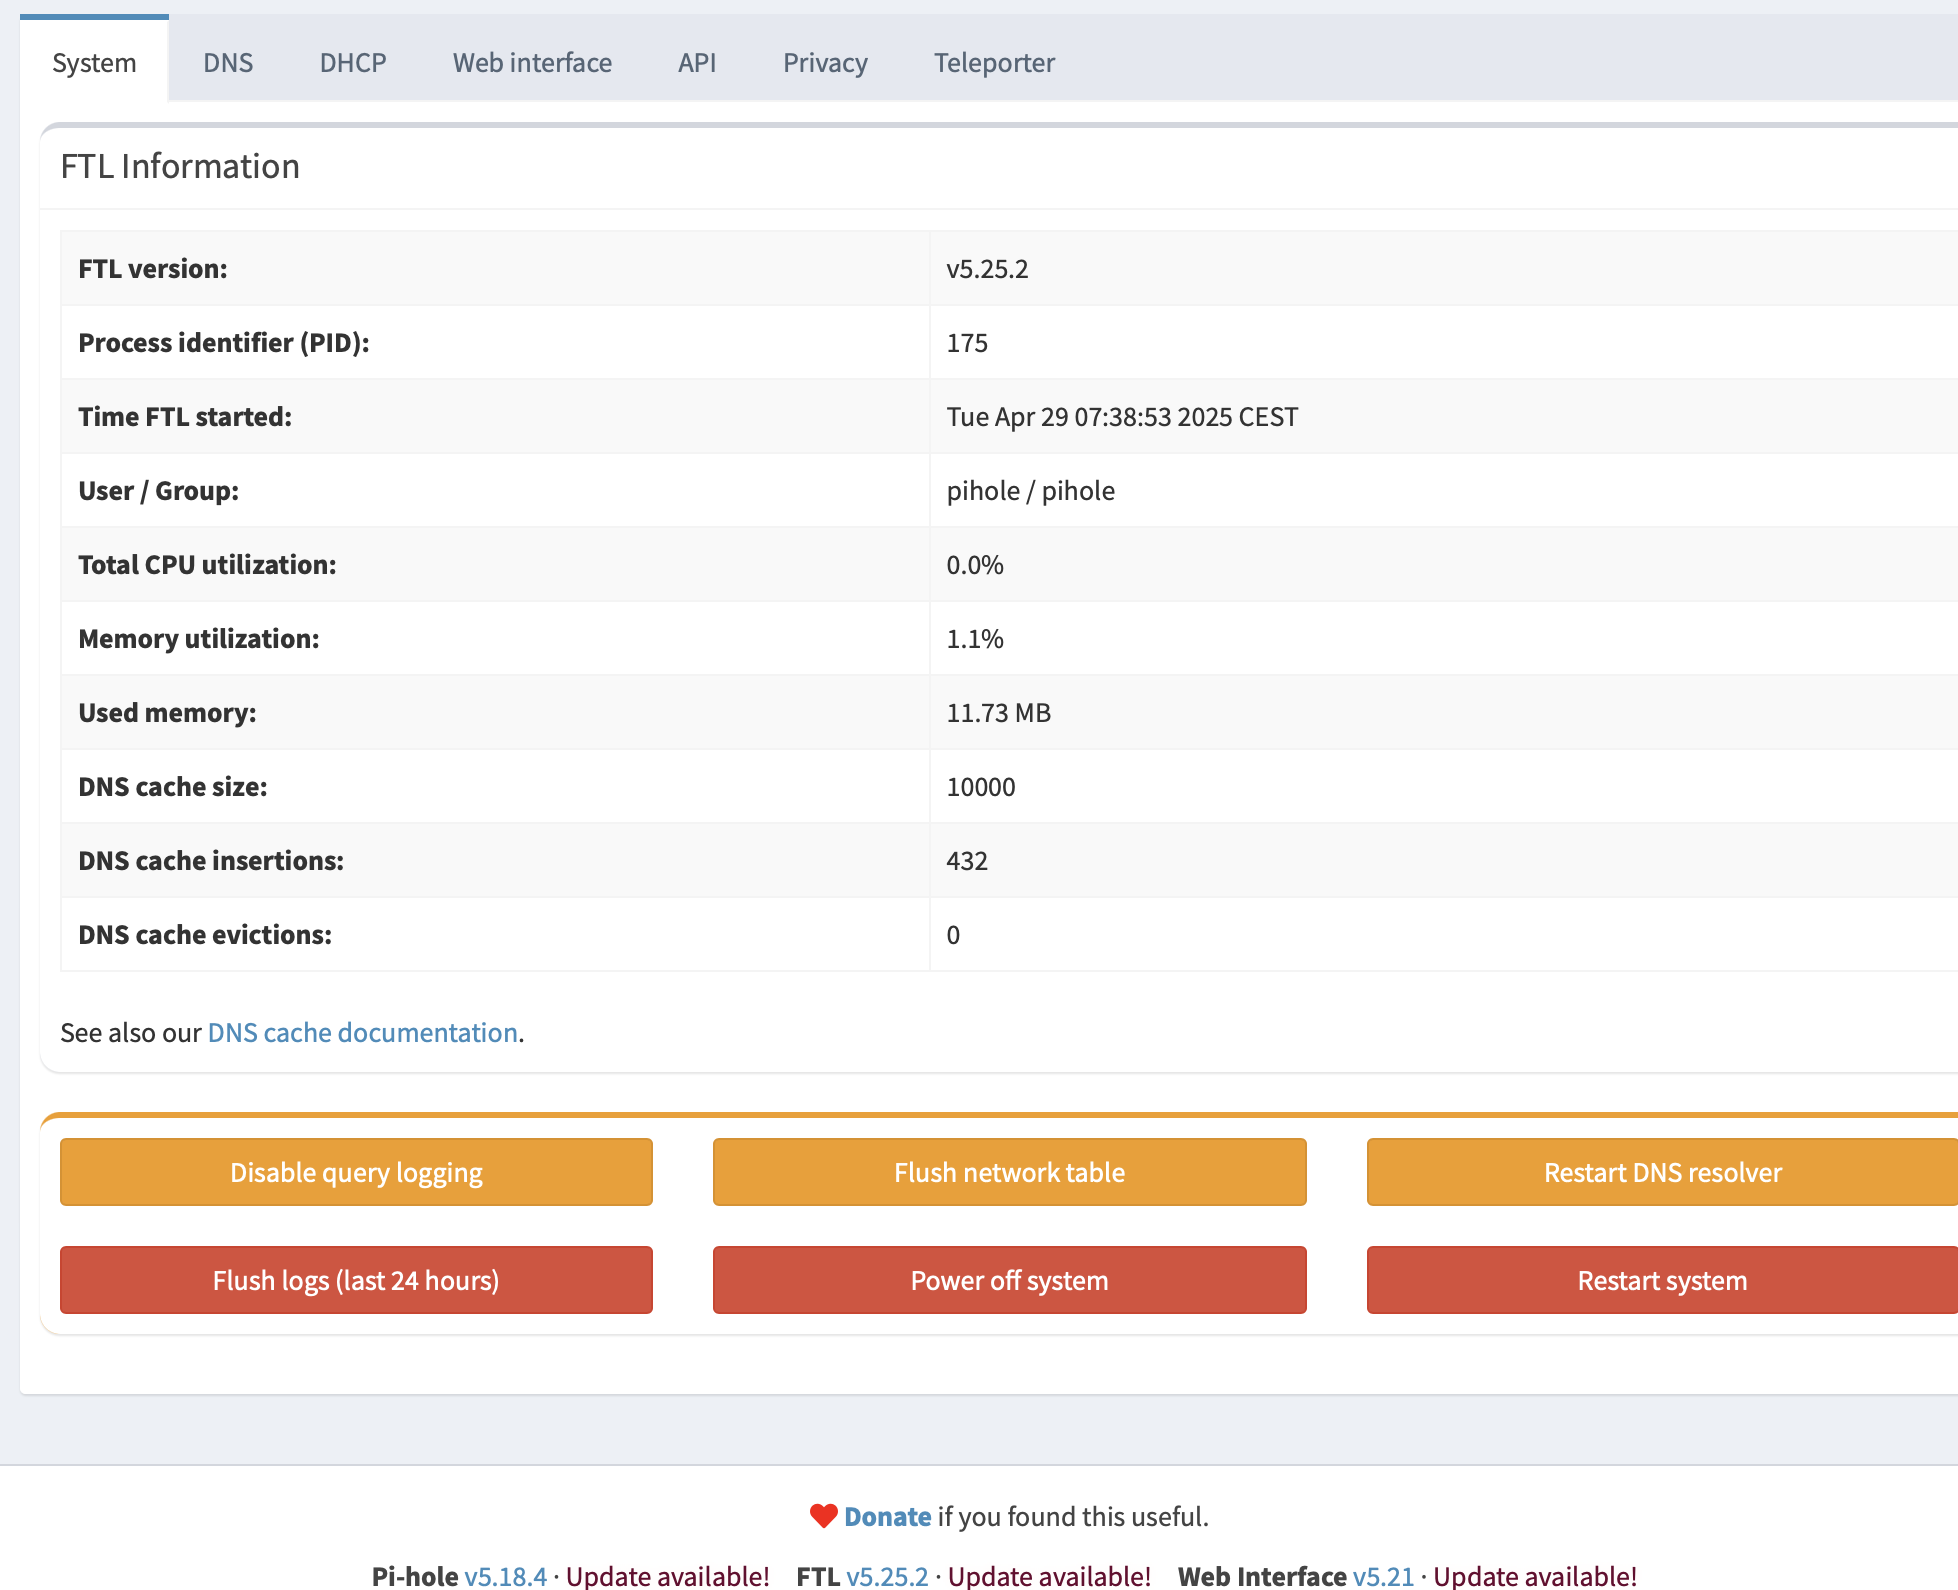Viewport: 1958px width, 1590px height.
Task: Switch to the DNS tab
Action: pyautogui.click(x=228, y=63)
